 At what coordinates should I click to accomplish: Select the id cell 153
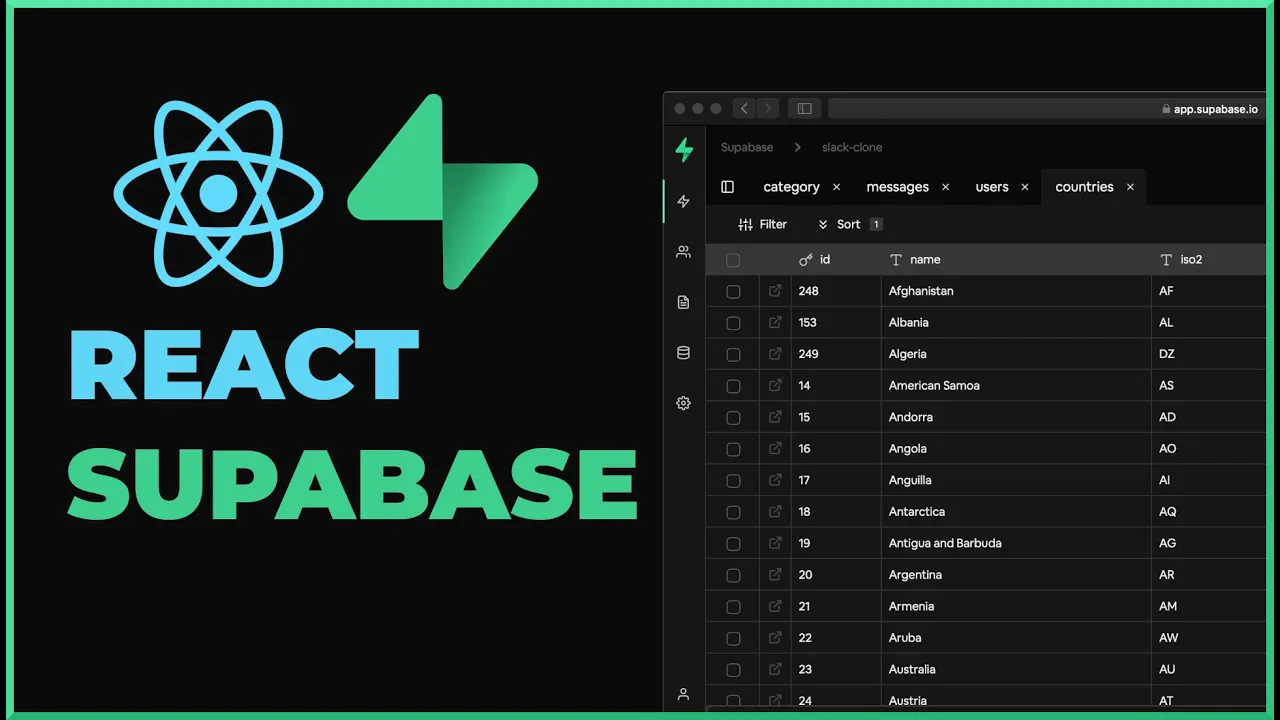(836, 322)
